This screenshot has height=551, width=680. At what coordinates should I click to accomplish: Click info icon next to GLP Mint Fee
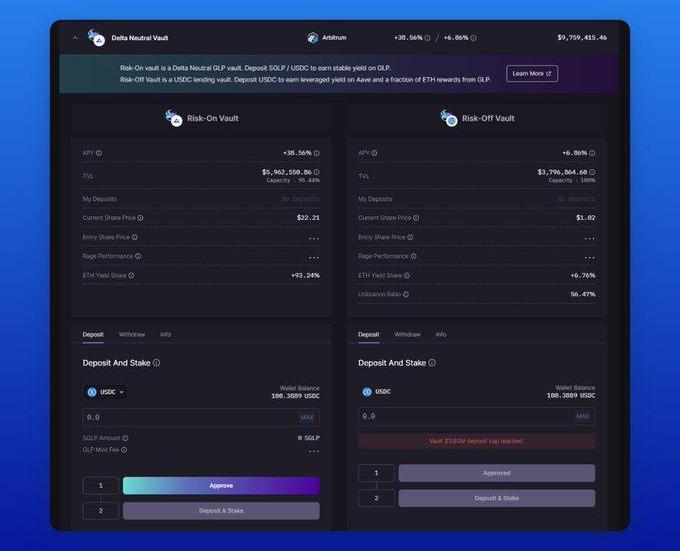click(124, 450)
